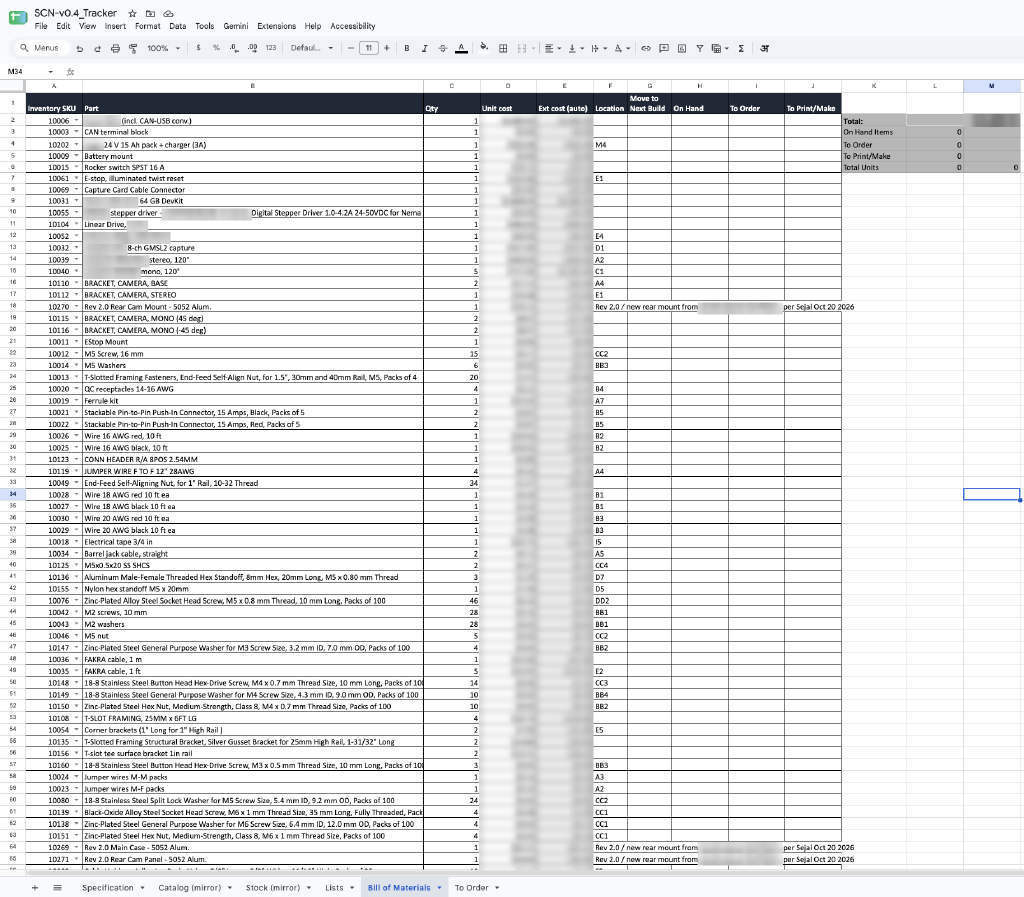Open the horizontal align dropdown
Screen dimensions: 1024x897
pyautogui.click(x=554, y=48)
